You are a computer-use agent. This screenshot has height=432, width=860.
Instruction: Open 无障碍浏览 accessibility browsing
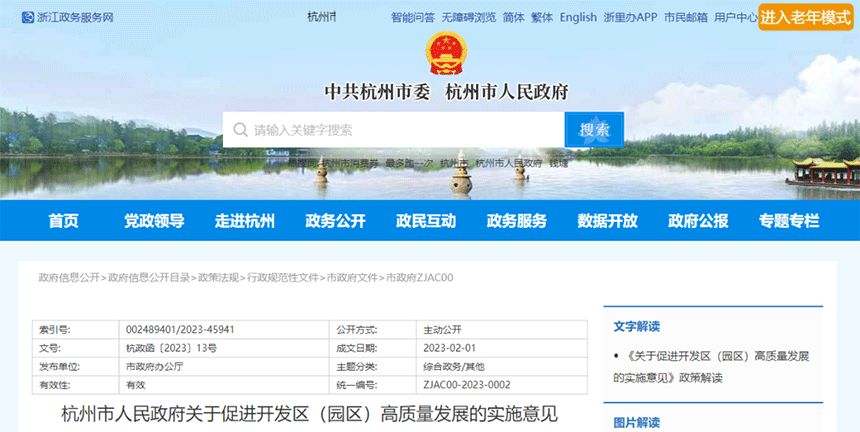(469, 17)
